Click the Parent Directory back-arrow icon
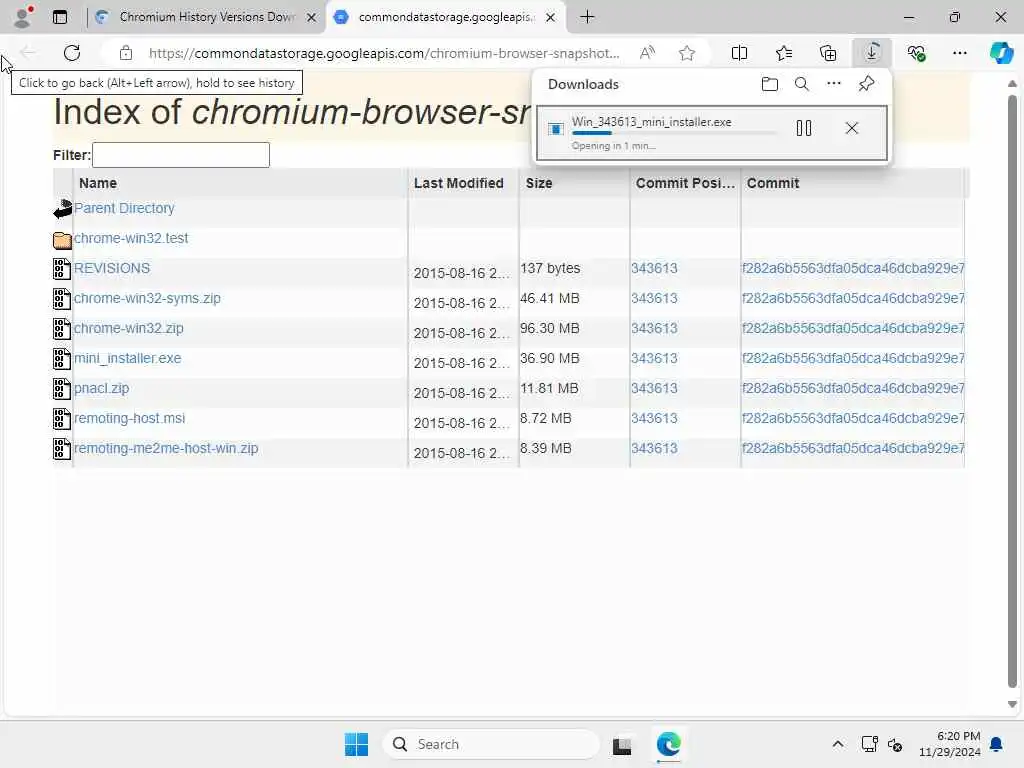 pyautogui.click(x=62, y=209)
